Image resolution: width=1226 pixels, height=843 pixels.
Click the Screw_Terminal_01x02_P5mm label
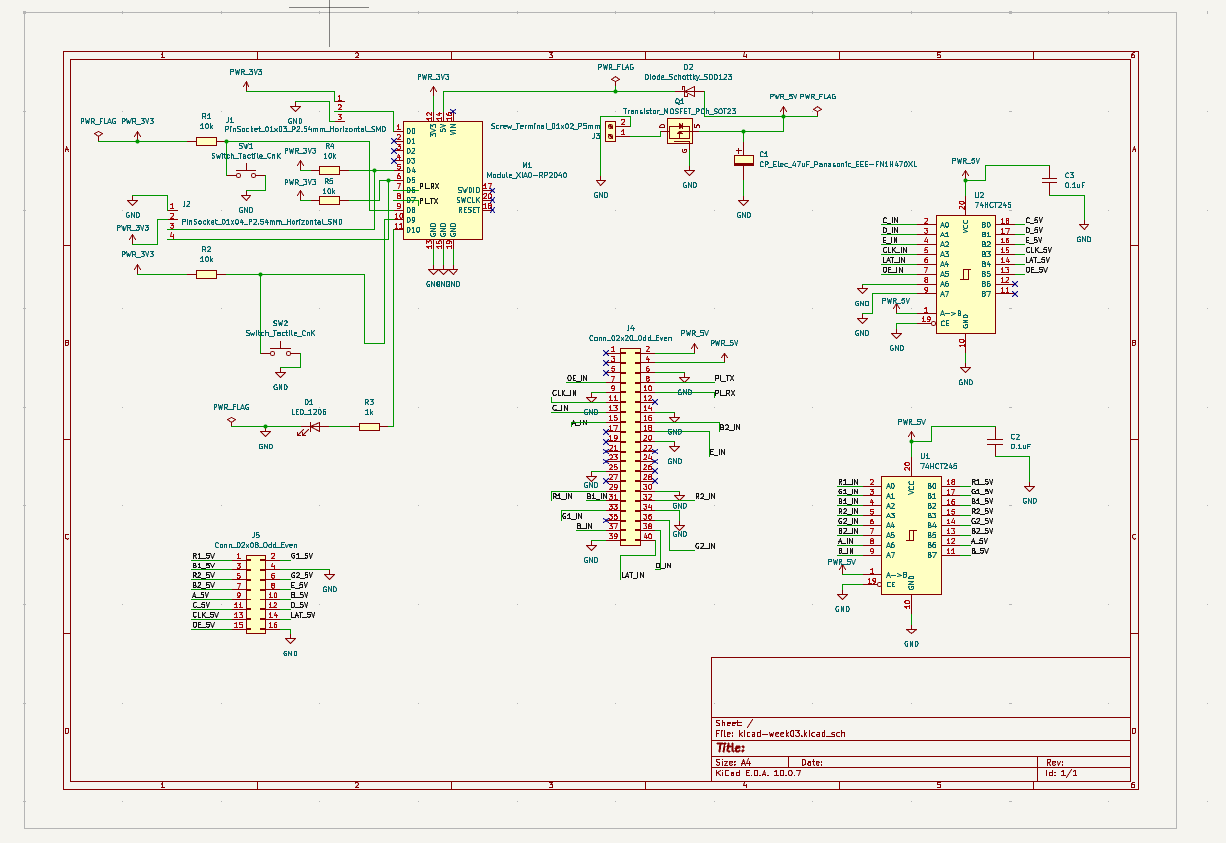(x=545, y=127)
